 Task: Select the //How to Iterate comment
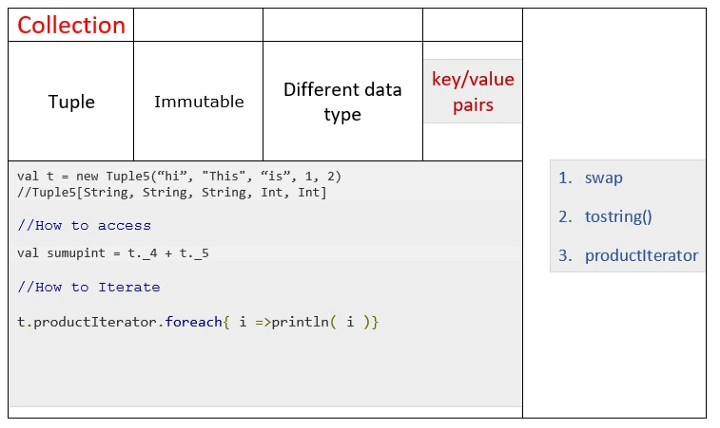coord(89,287)
